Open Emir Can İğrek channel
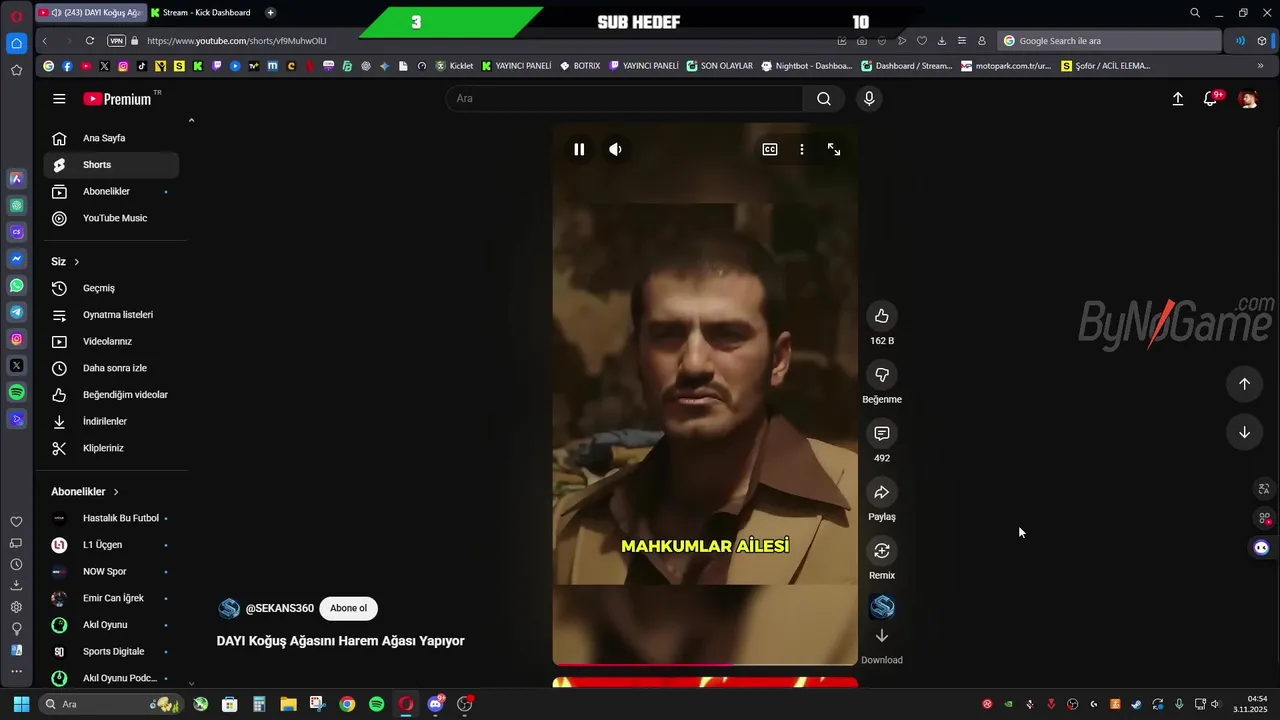Image resolution: width=1280 pixels, height=720 pixels. [x=111, y=598]
